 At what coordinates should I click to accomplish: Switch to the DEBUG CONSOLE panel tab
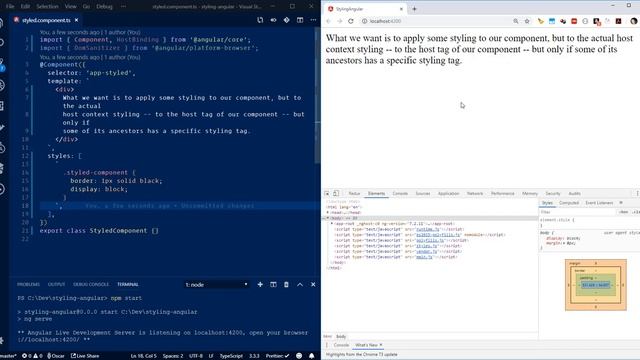91,284
